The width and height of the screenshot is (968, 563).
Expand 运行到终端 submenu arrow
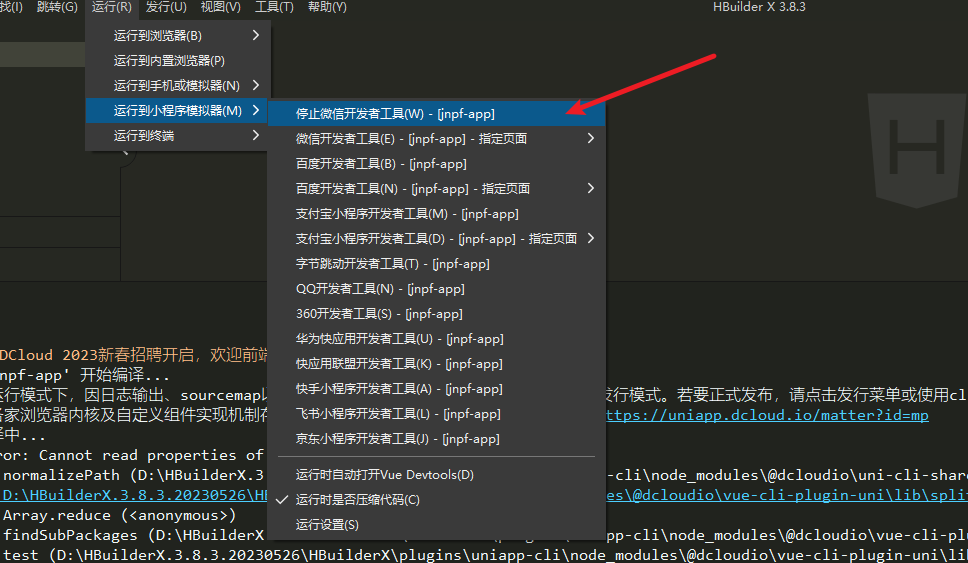coord(256,135)
